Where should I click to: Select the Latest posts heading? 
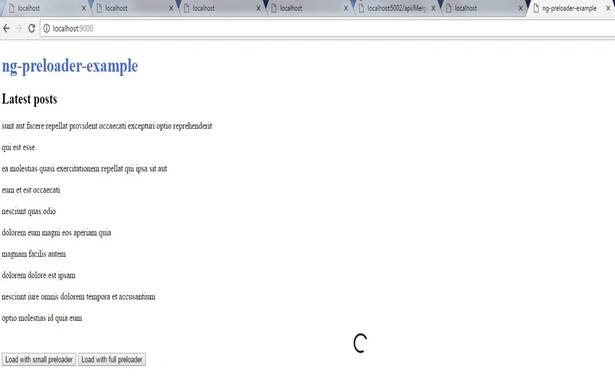(x=29, y=99)
